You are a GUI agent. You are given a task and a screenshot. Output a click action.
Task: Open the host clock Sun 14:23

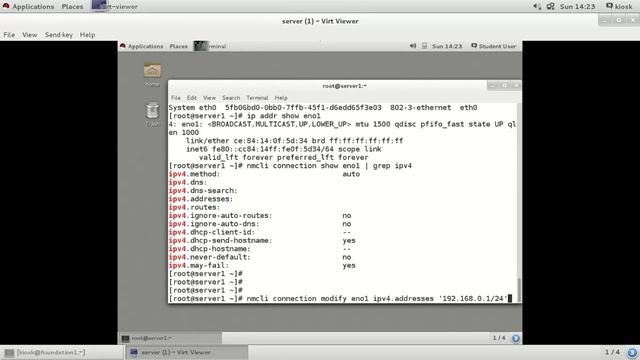[577, 7]
